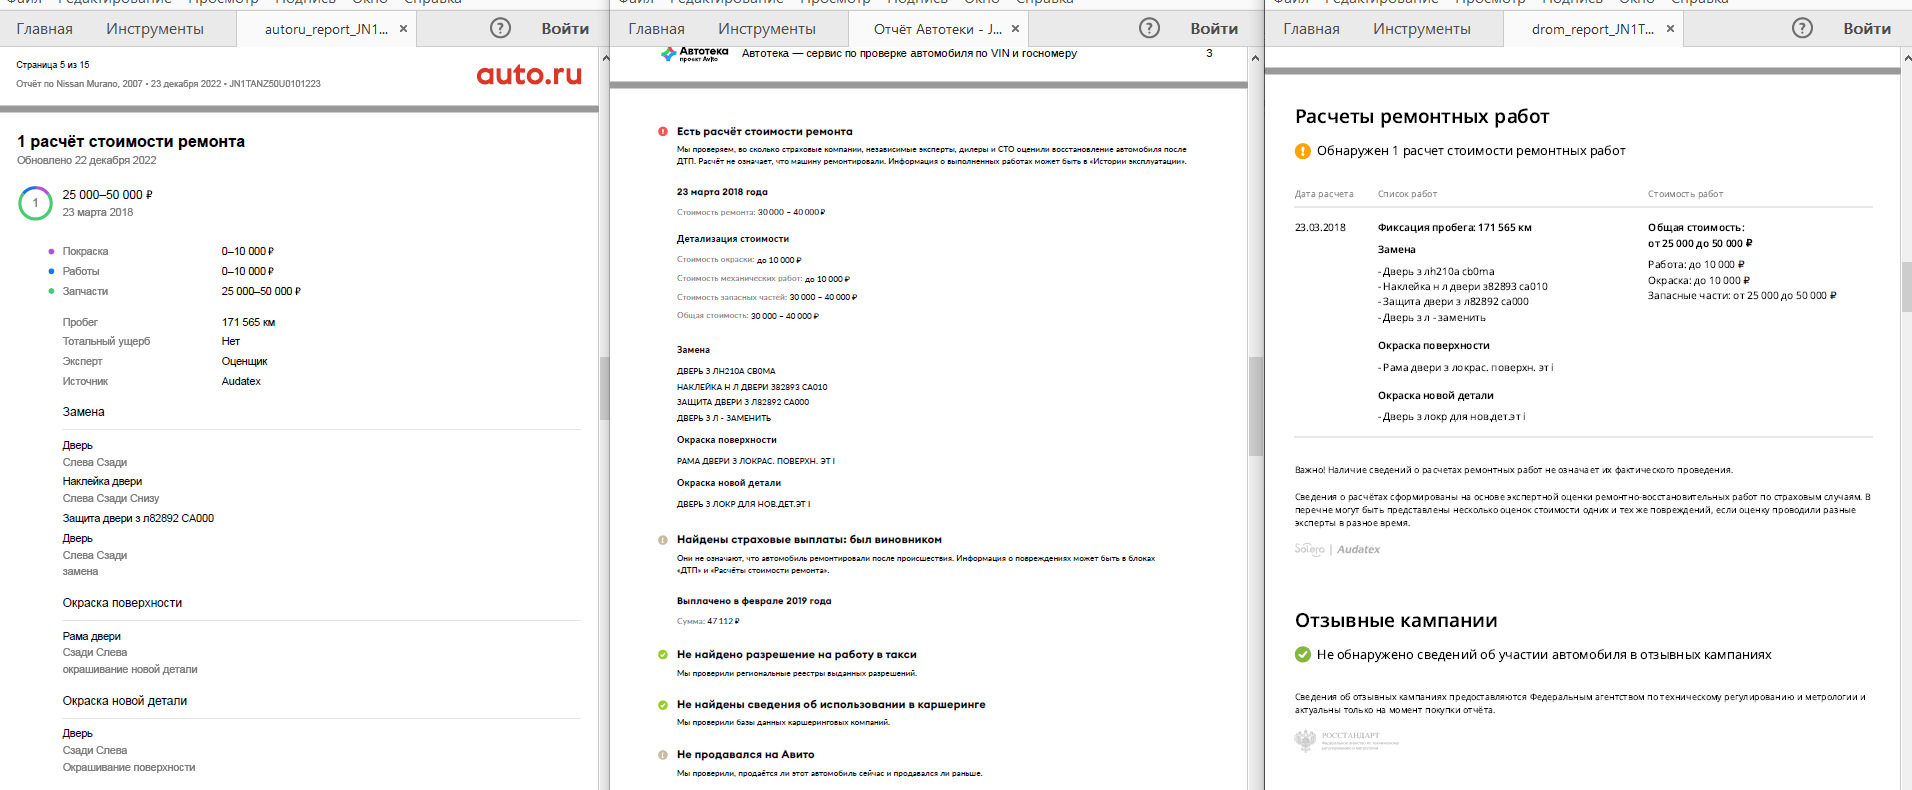Click scrollbar thumb in Отчёт Автотеки window
Image resolution: width=1912 pixels, height=790 pixels.
coord(1255,406)
